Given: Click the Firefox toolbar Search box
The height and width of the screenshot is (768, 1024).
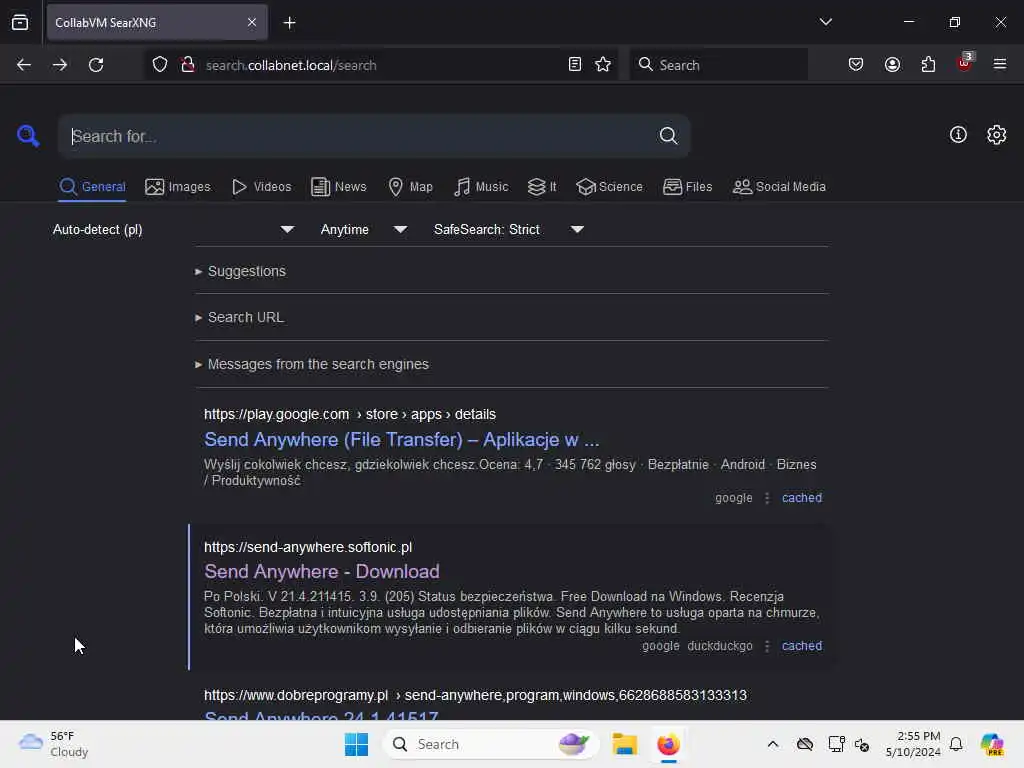Looking at the screenshot, I should point(718,65).
